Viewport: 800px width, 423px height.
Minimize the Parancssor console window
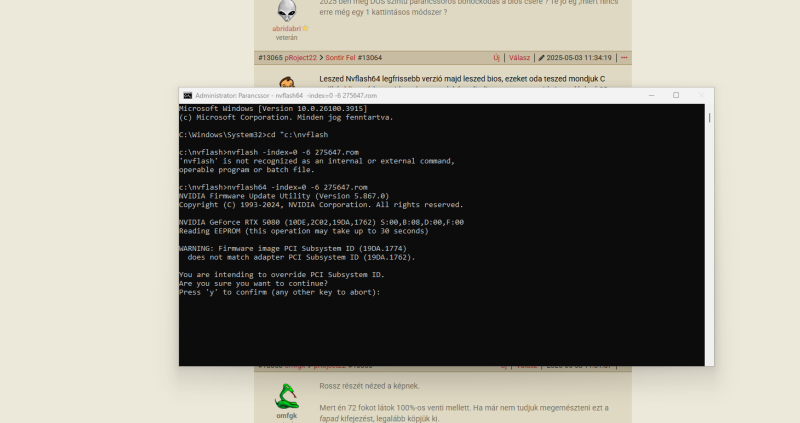(652, 95)
